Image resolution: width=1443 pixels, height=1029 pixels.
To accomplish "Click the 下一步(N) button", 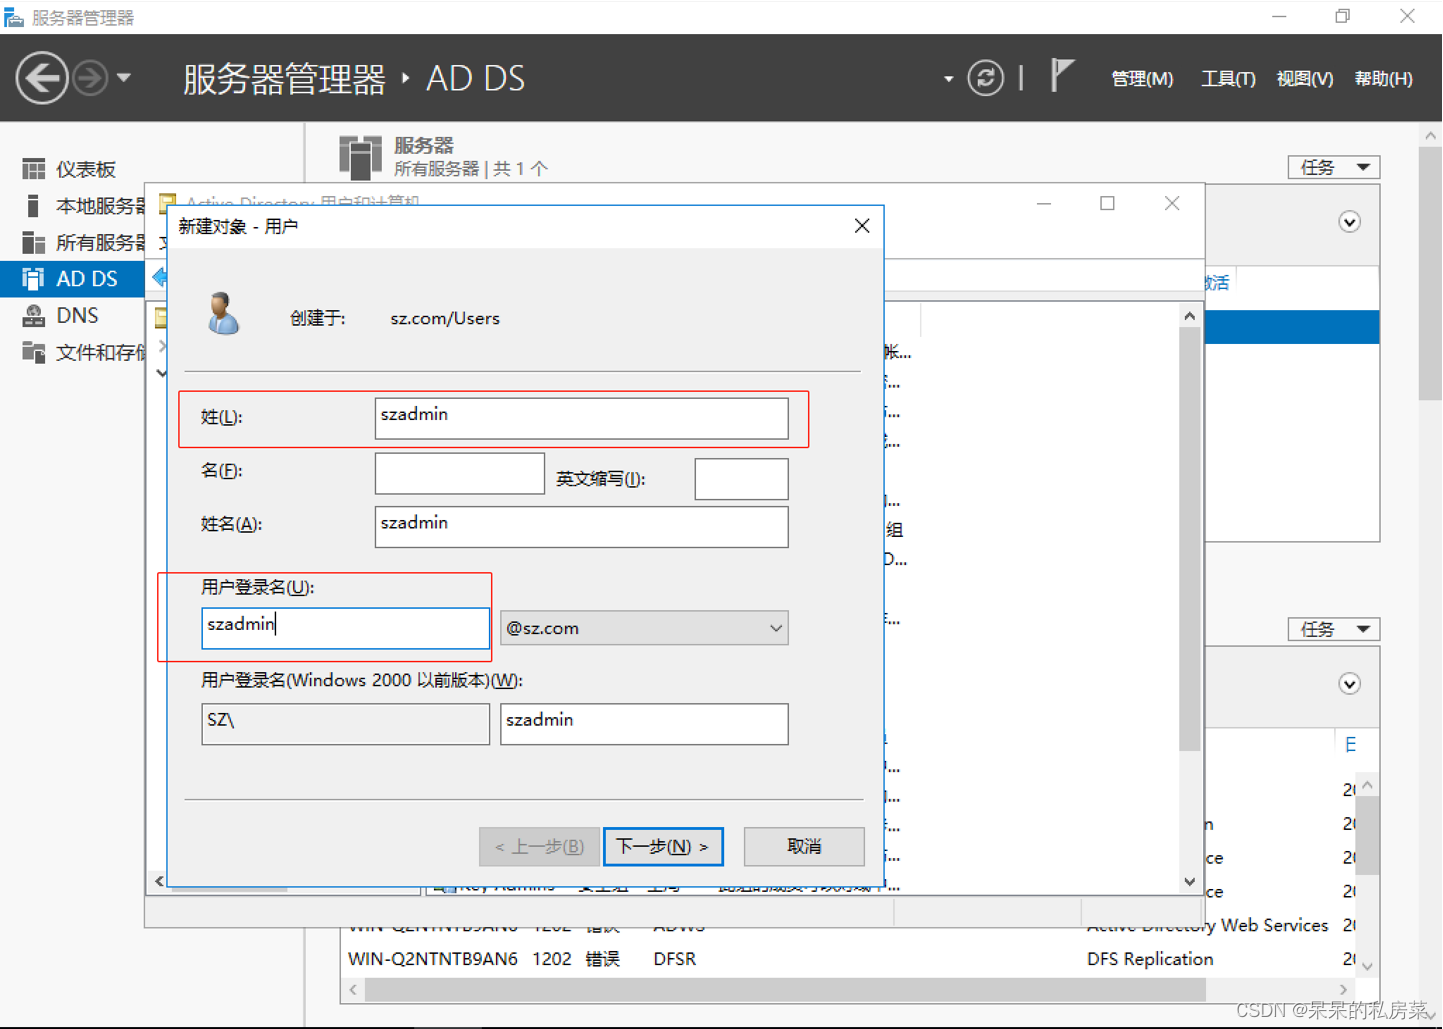I will pos(663,847).
